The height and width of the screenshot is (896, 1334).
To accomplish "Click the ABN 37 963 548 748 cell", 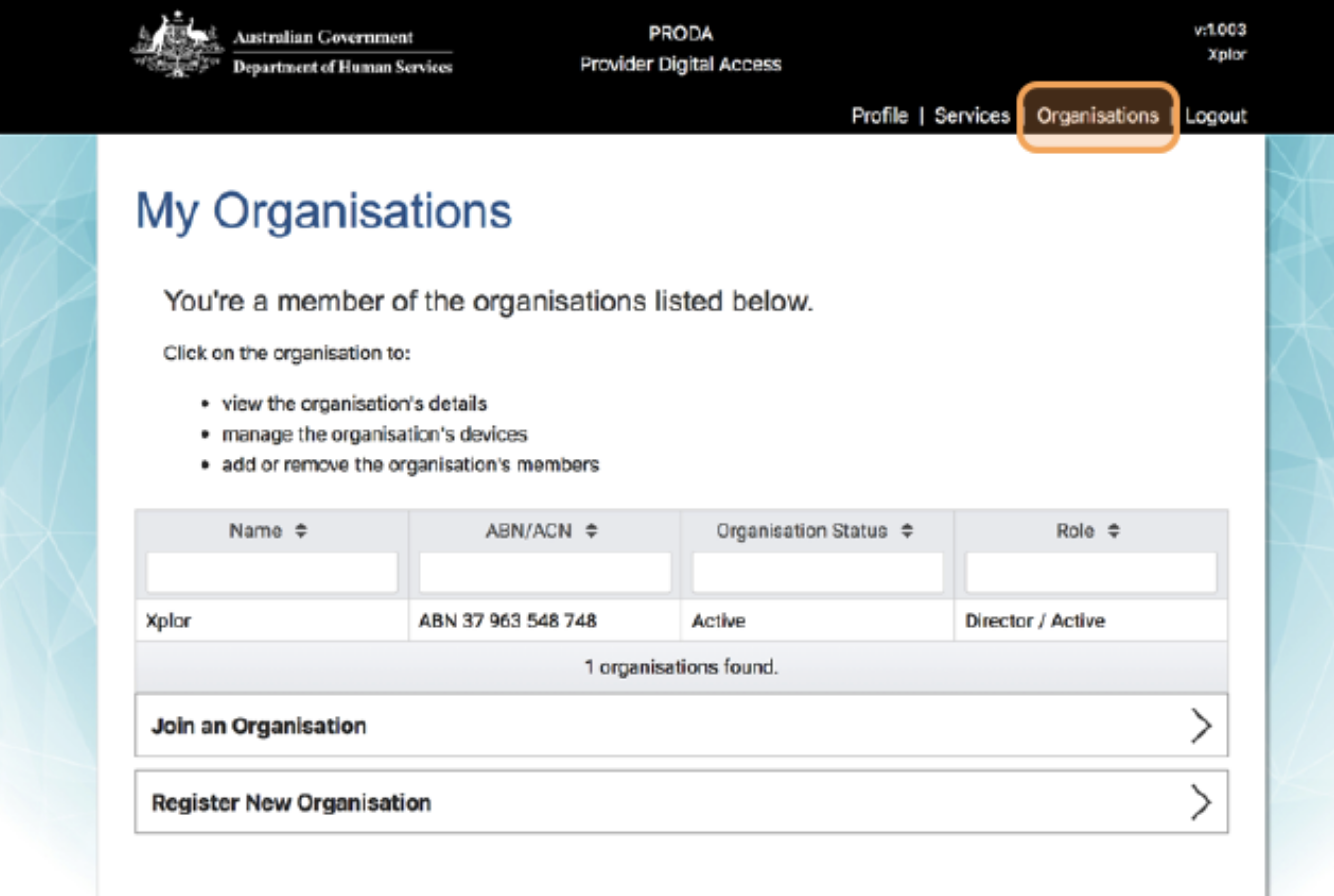I will (x=508, y=621).
